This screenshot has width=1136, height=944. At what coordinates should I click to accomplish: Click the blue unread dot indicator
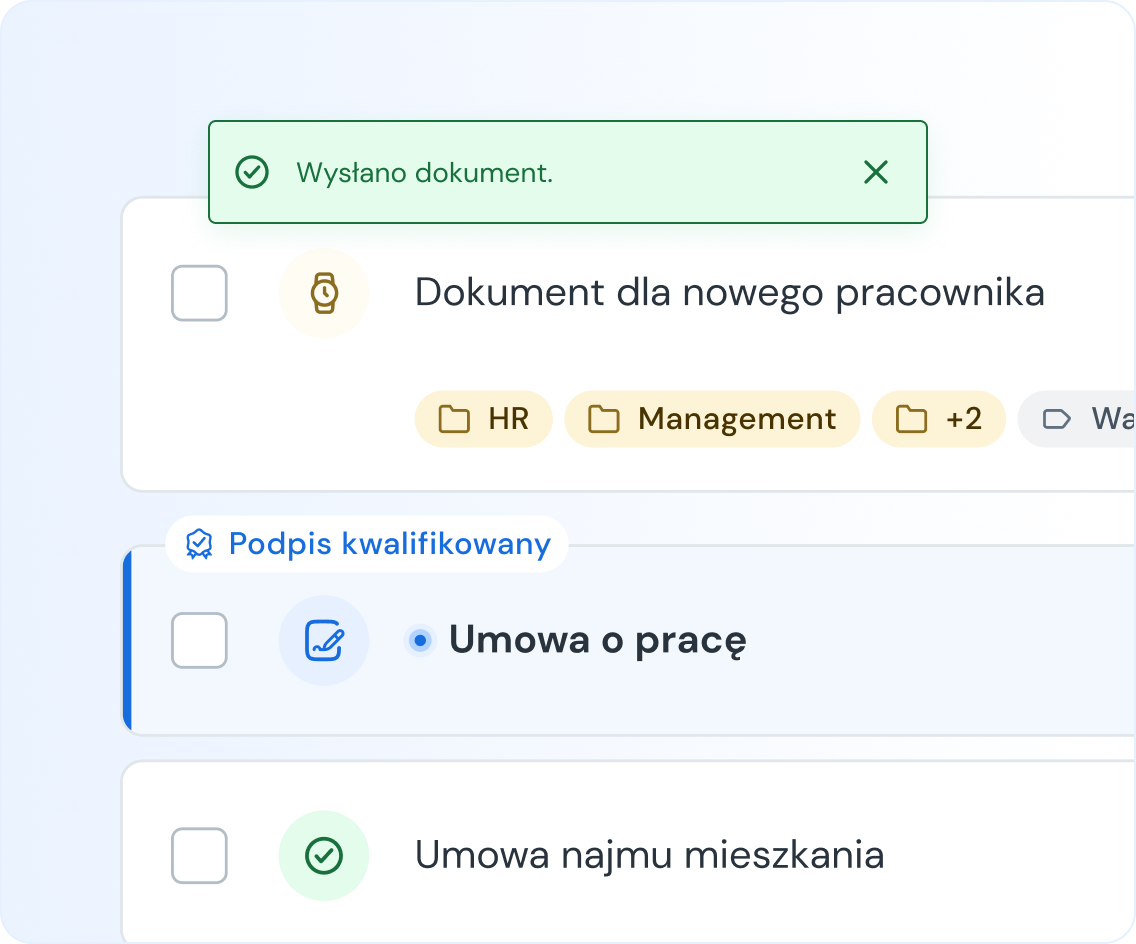pos(421,640)
